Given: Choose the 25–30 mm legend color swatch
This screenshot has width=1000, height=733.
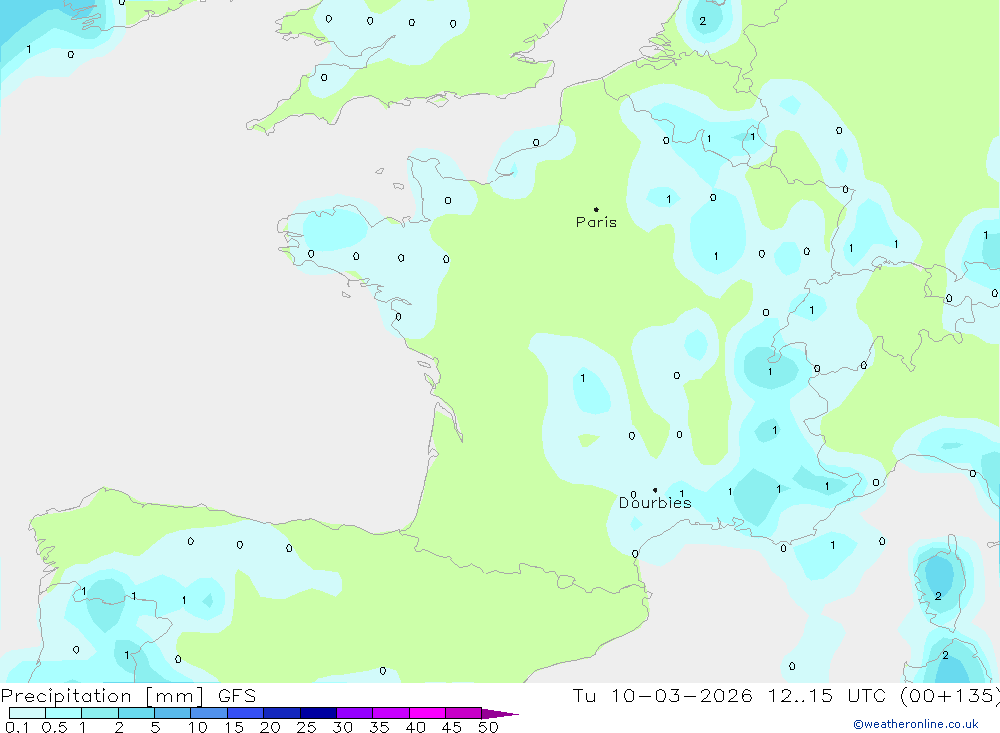Looking at the screenshot, I should (318, 713).
